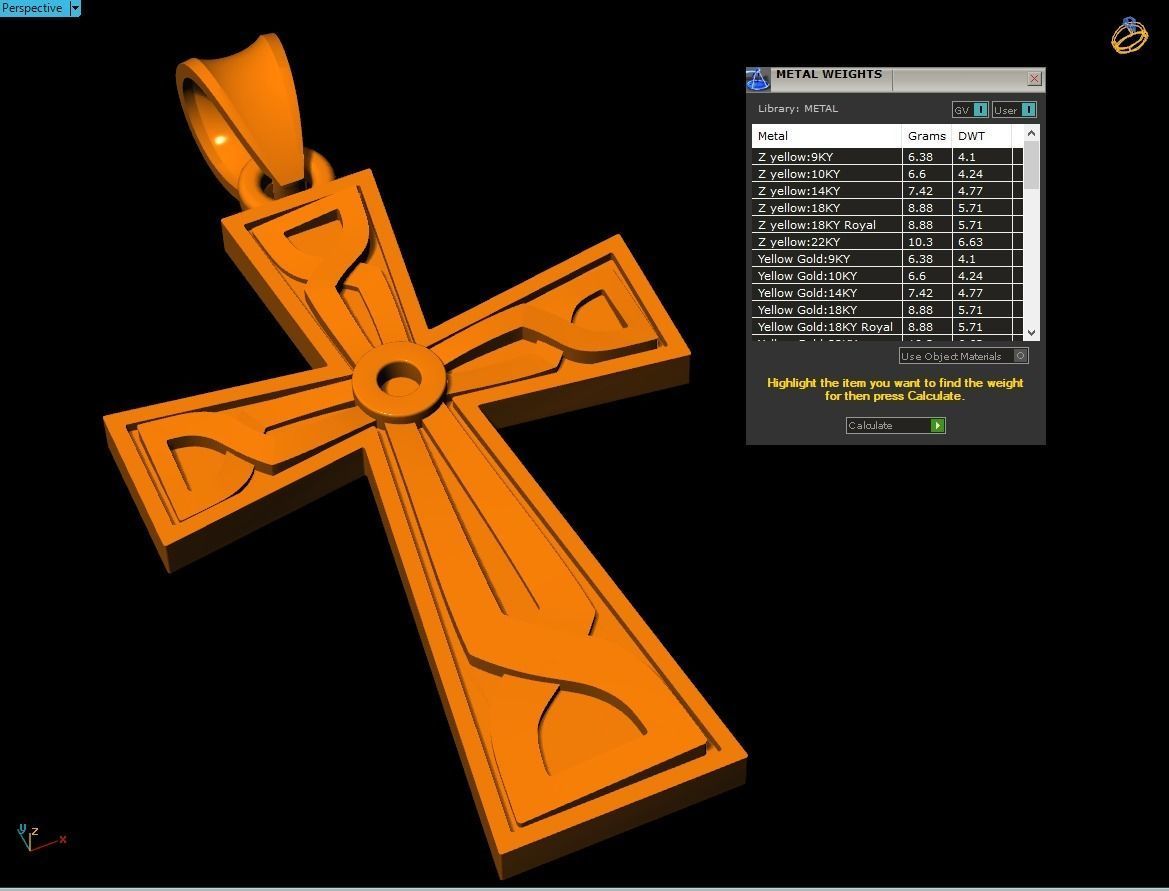
Task: Select the Z yellow:18KY Royal row
Action: point(887,224)
